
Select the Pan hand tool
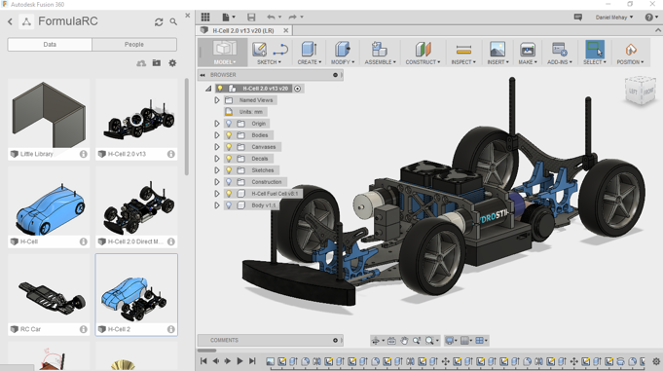[404, 341]
